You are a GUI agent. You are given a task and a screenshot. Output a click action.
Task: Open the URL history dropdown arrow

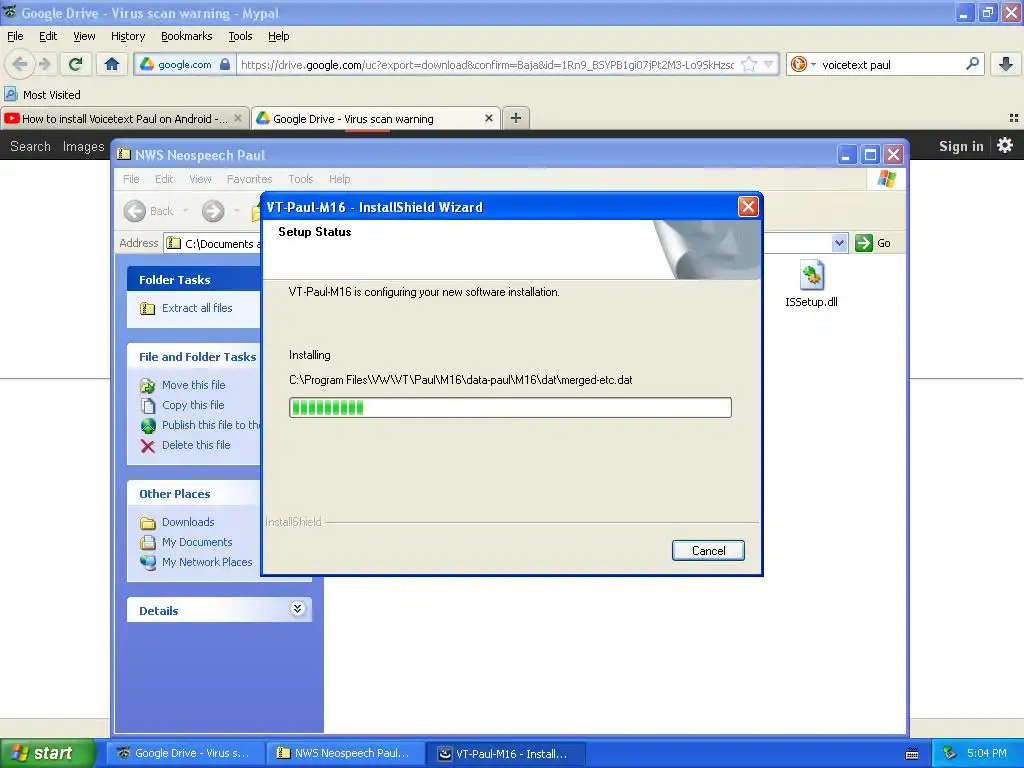point(769,64)
